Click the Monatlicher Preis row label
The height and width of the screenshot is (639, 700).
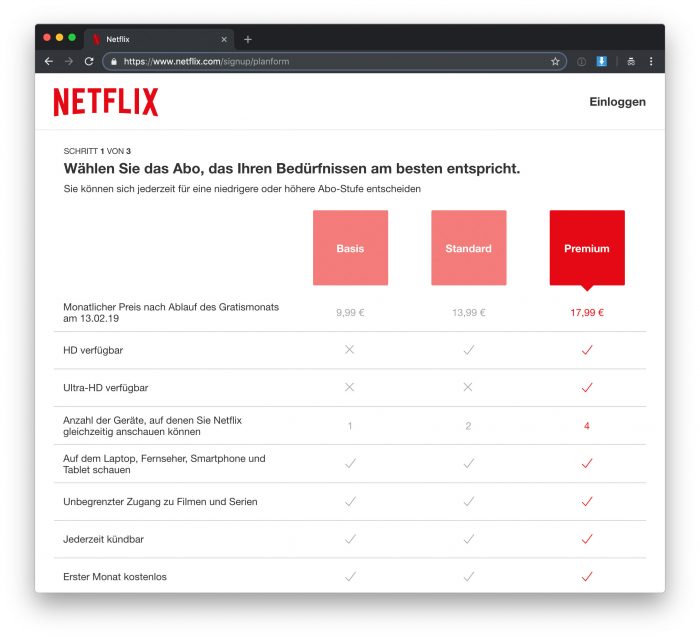click(171, 313)
